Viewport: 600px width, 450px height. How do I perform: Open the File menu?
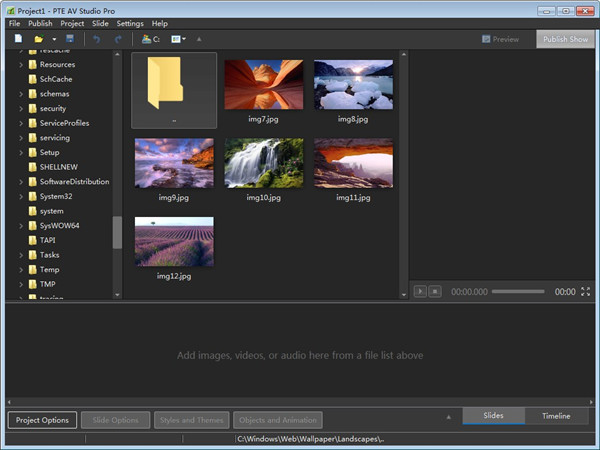pyautogui.click(x=15, y=24)
